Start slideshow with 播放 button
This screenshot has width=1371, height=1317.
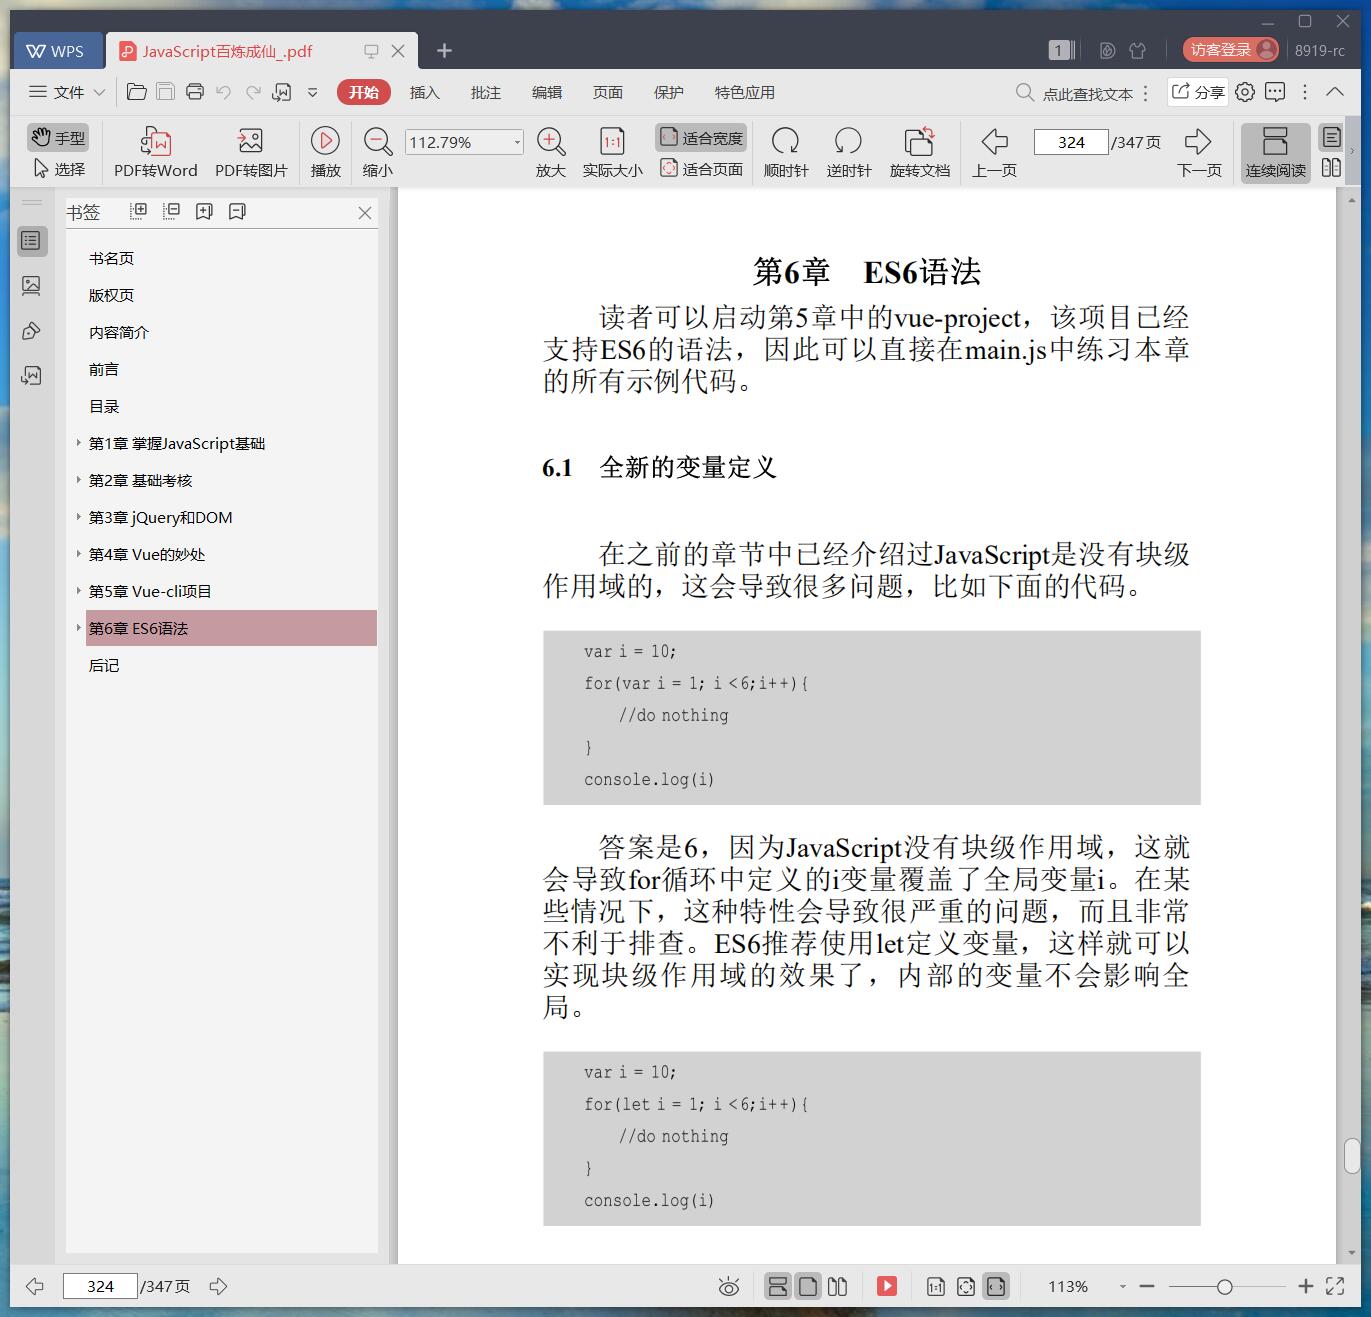(325, 152)
